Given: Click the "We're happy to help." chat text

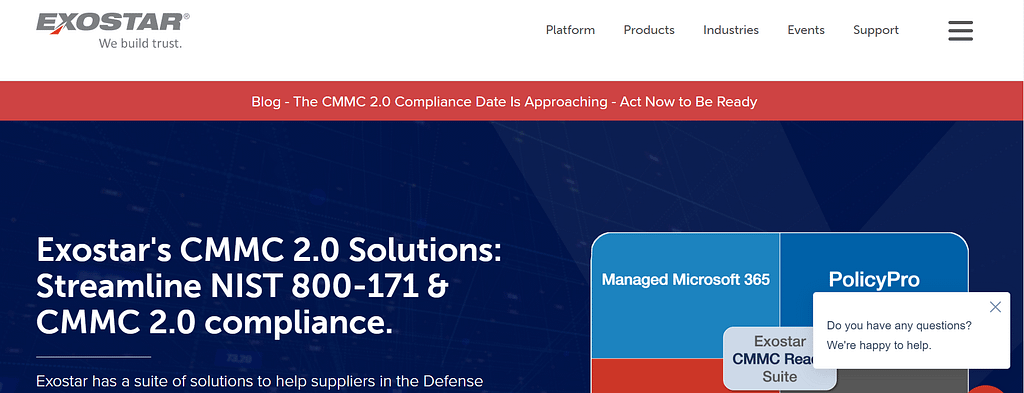Looking at the screenshot, I should coord(879,345).
